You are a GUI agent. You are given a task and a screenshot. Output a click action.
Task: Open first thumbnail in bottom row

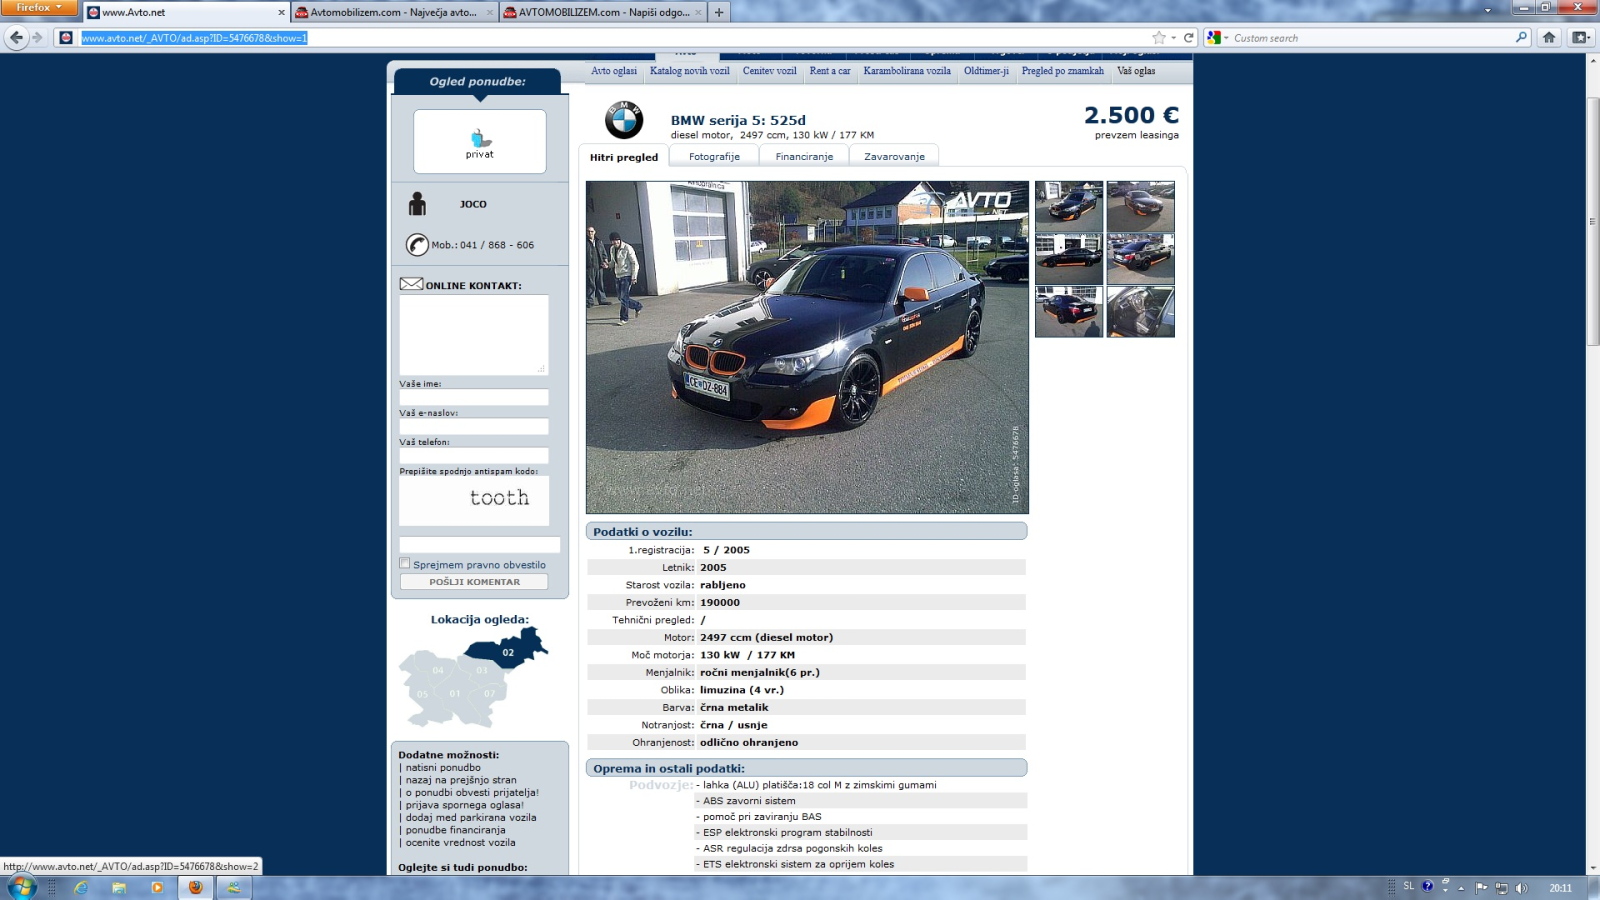1069,311
